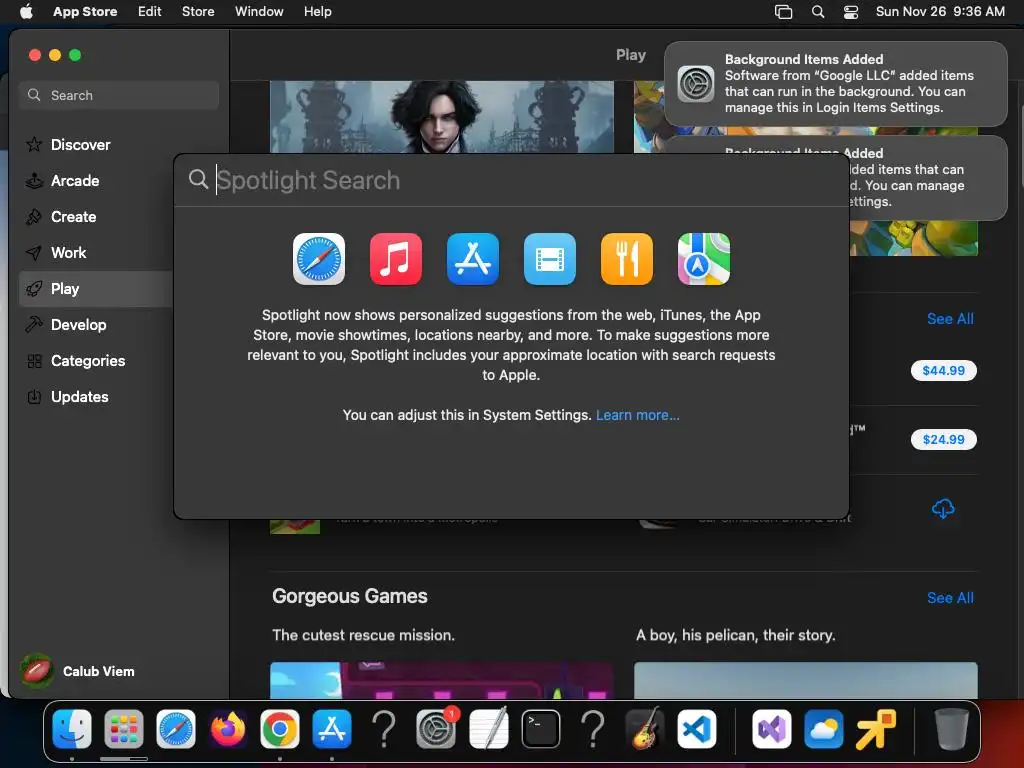Viewport: 1024px width, 768px height.
Task: Launch Visual Studio Code from the Dock
Action: click(x=696, y=729)
